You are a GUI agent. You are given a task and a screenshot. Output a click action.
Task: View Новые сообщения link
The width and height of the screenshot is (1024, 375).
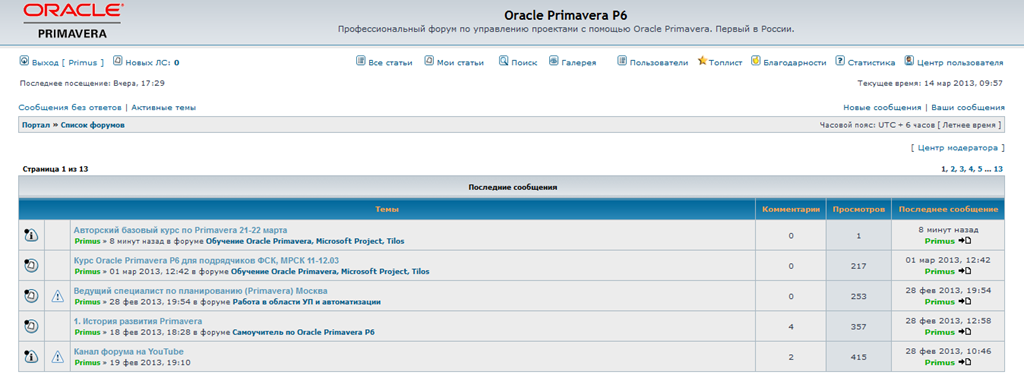point(882,107)
